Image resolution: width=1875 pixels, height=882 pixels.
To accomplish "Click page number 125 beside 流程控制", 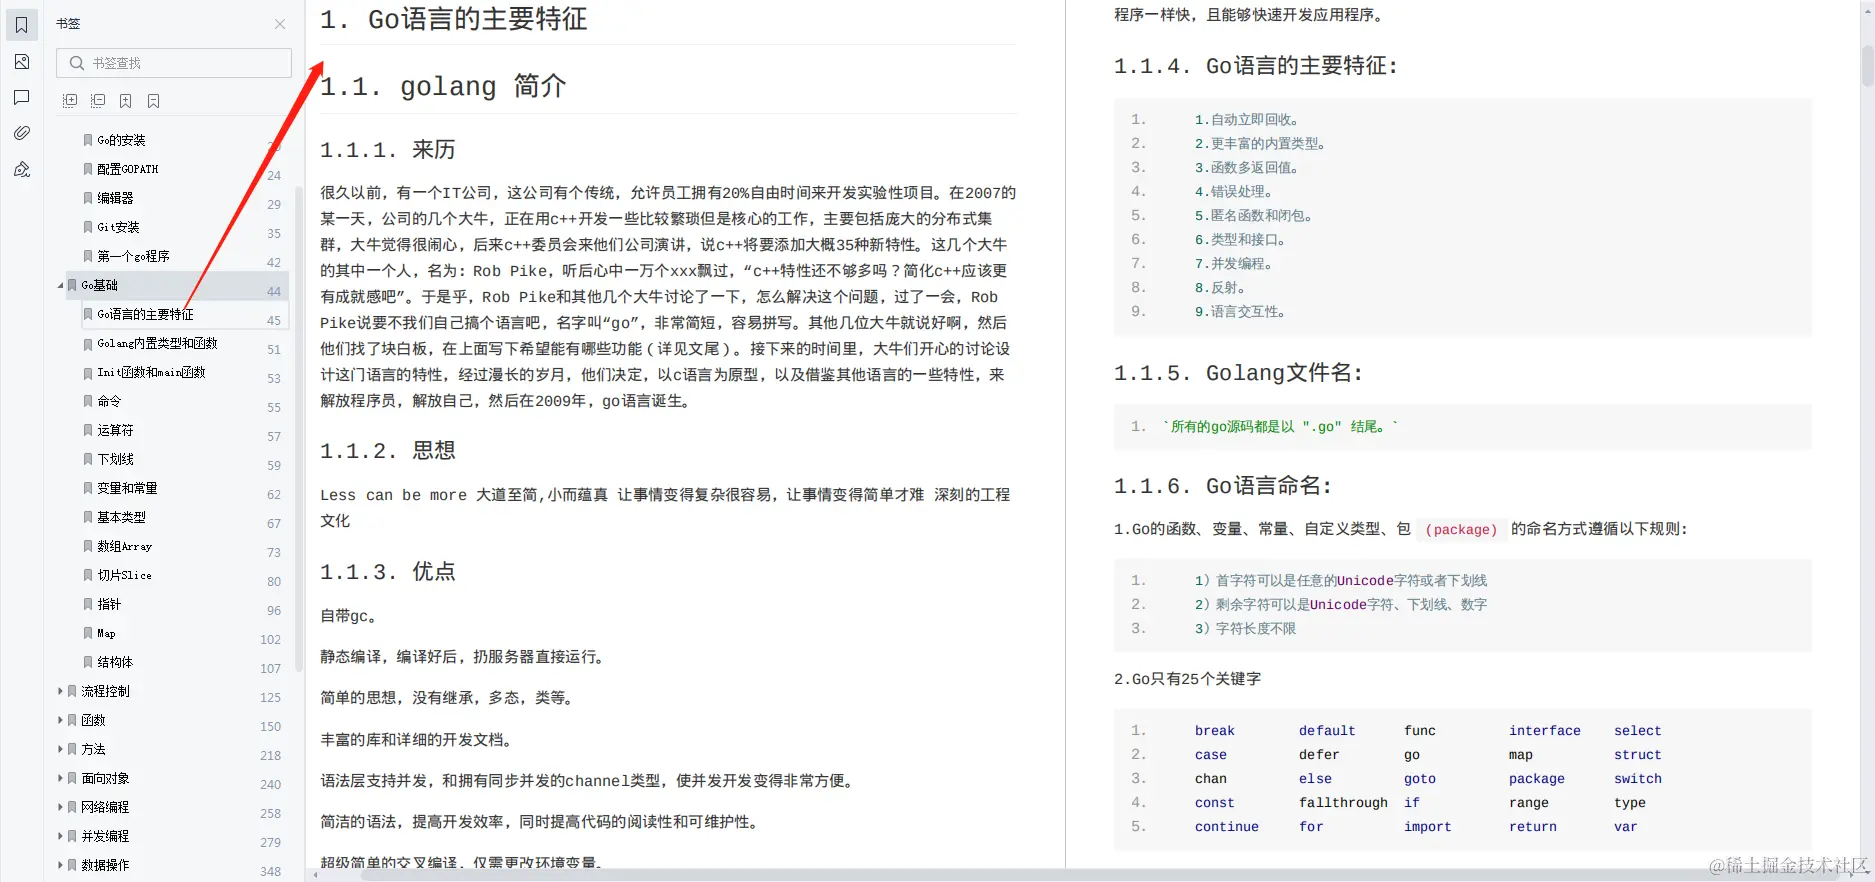I will [270, 698].
